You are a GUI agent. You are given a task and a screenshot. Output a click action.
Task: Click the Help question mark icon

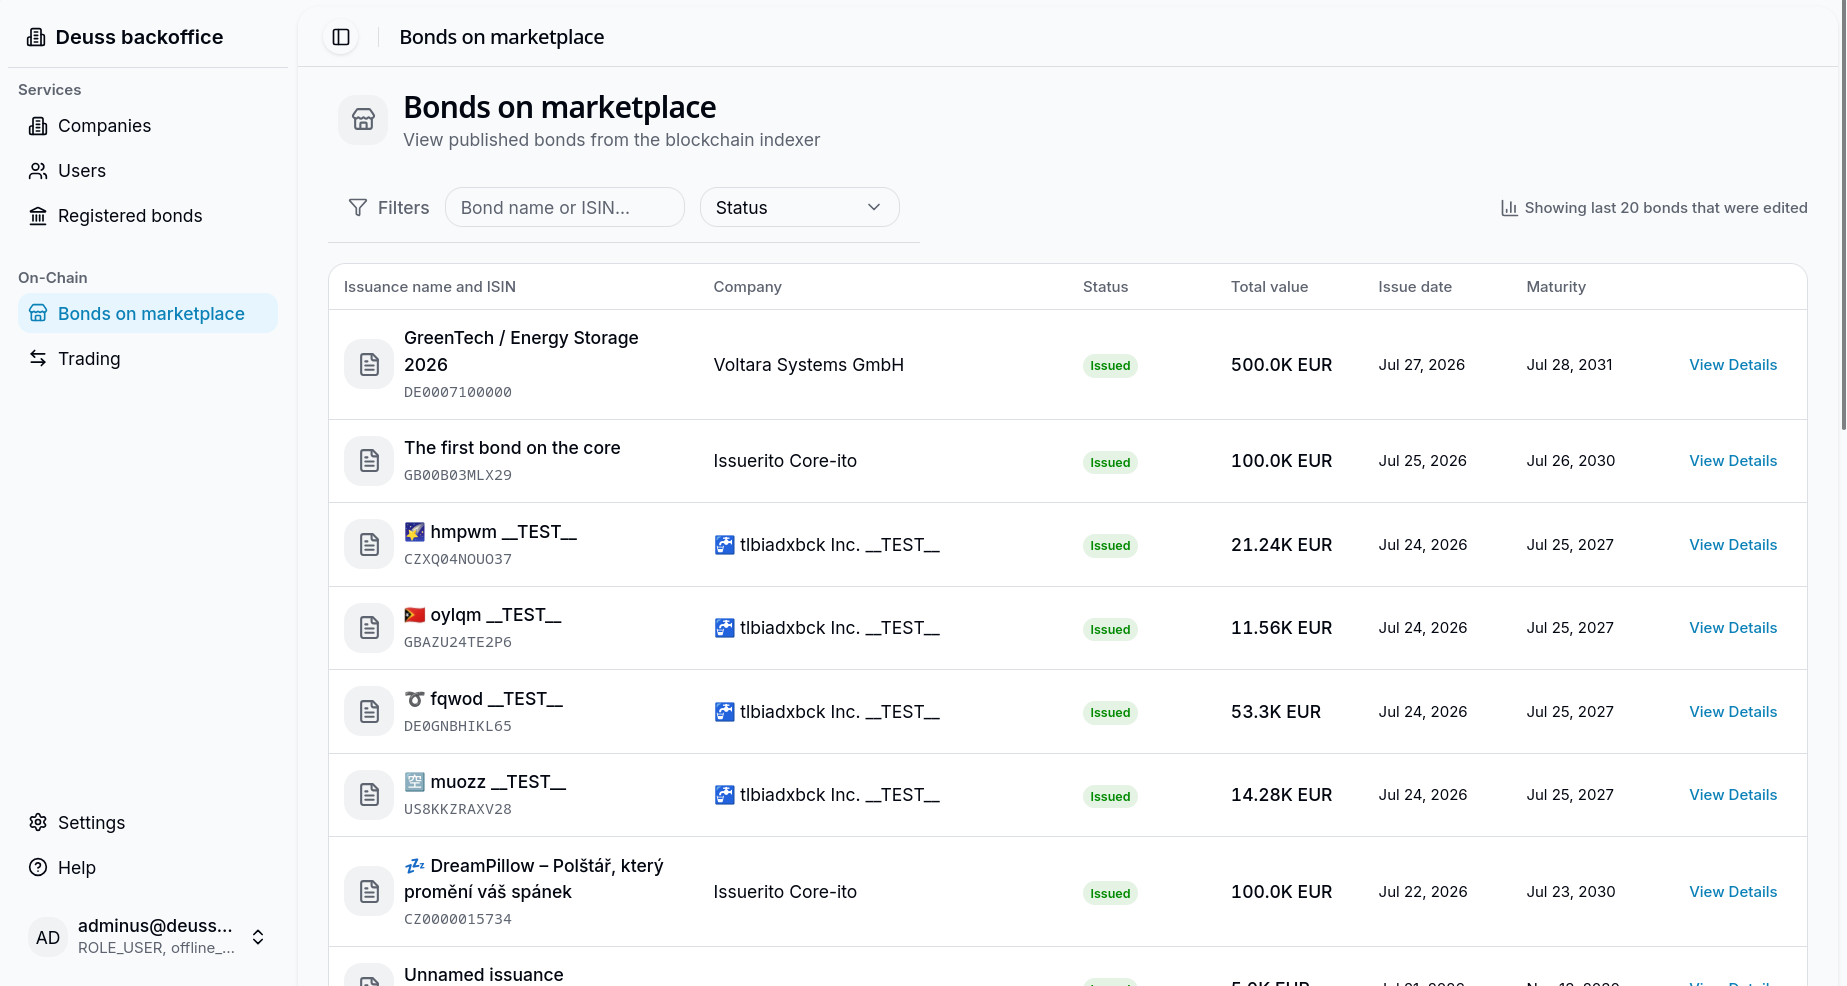pyautogui.click(x=38, y=867)
